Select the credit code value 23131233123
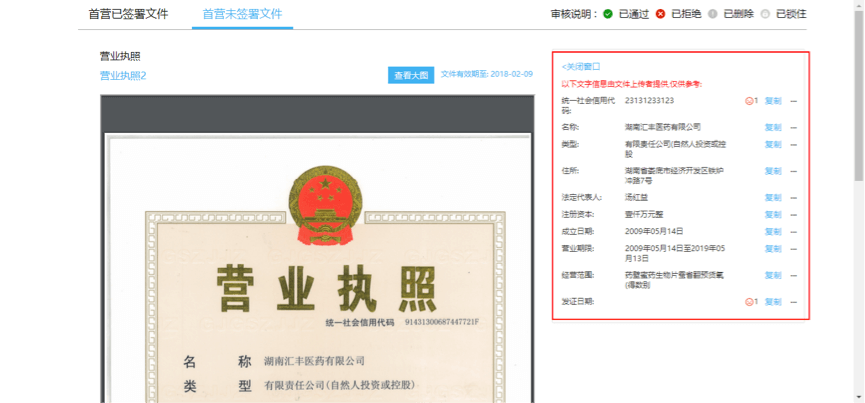The width and height of the screenshot is (865, 403). tap(649, 100)
